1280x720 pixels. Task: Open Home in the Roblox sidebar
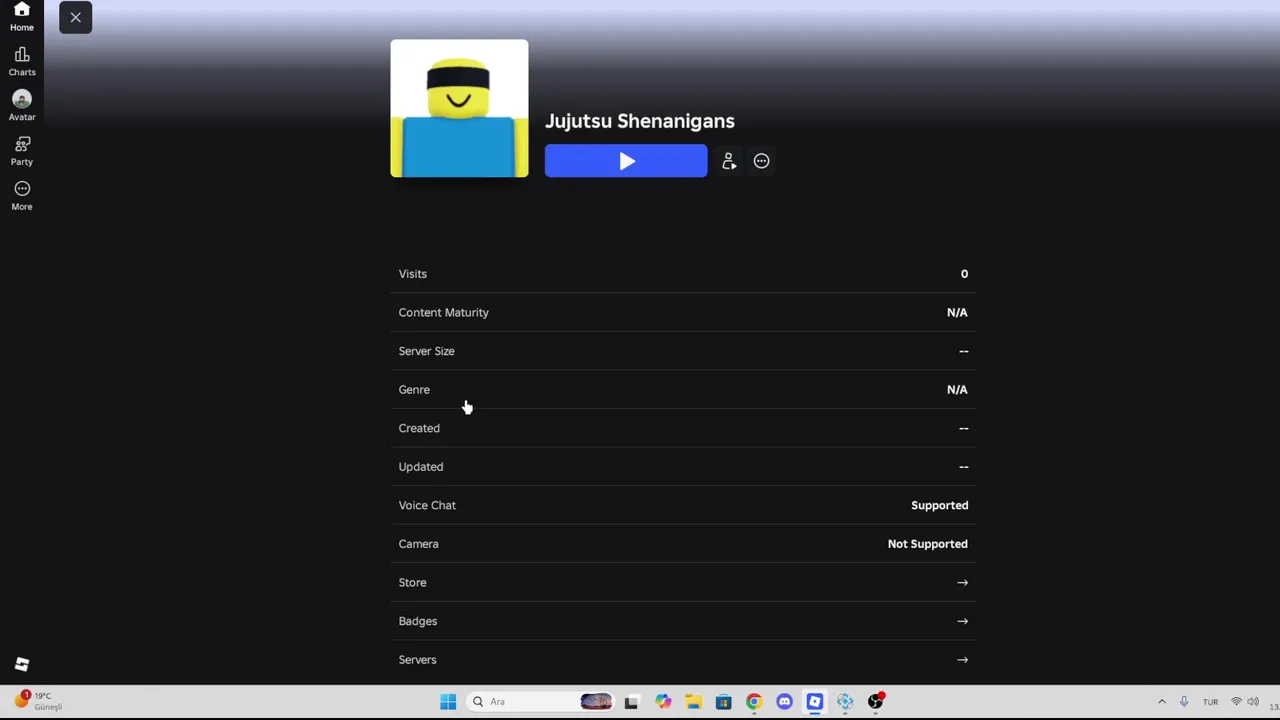click(22, 17)
